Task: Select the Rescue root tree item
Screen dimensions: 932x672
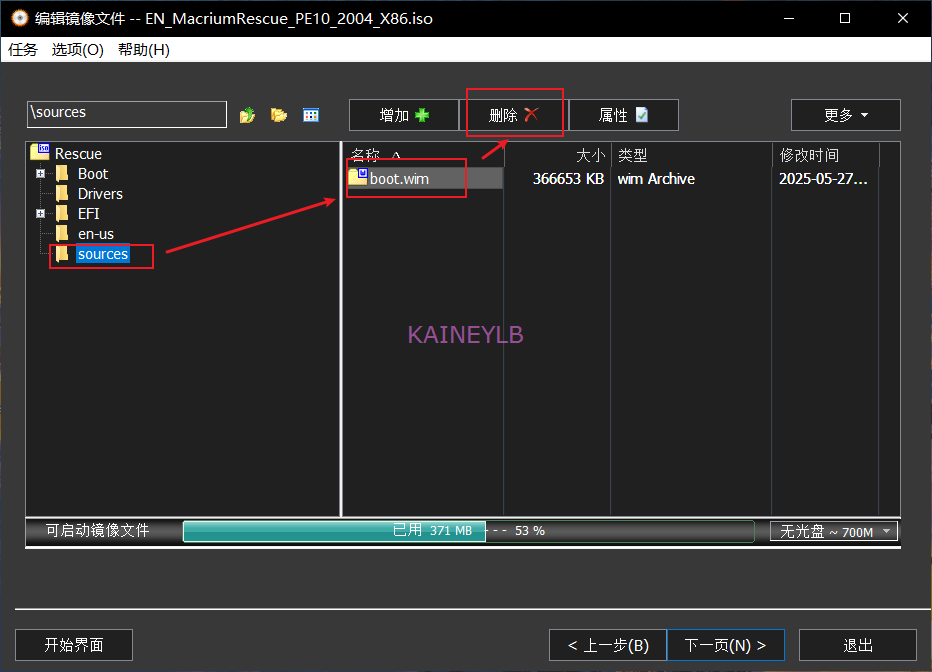Action: [x=78, y=153]
